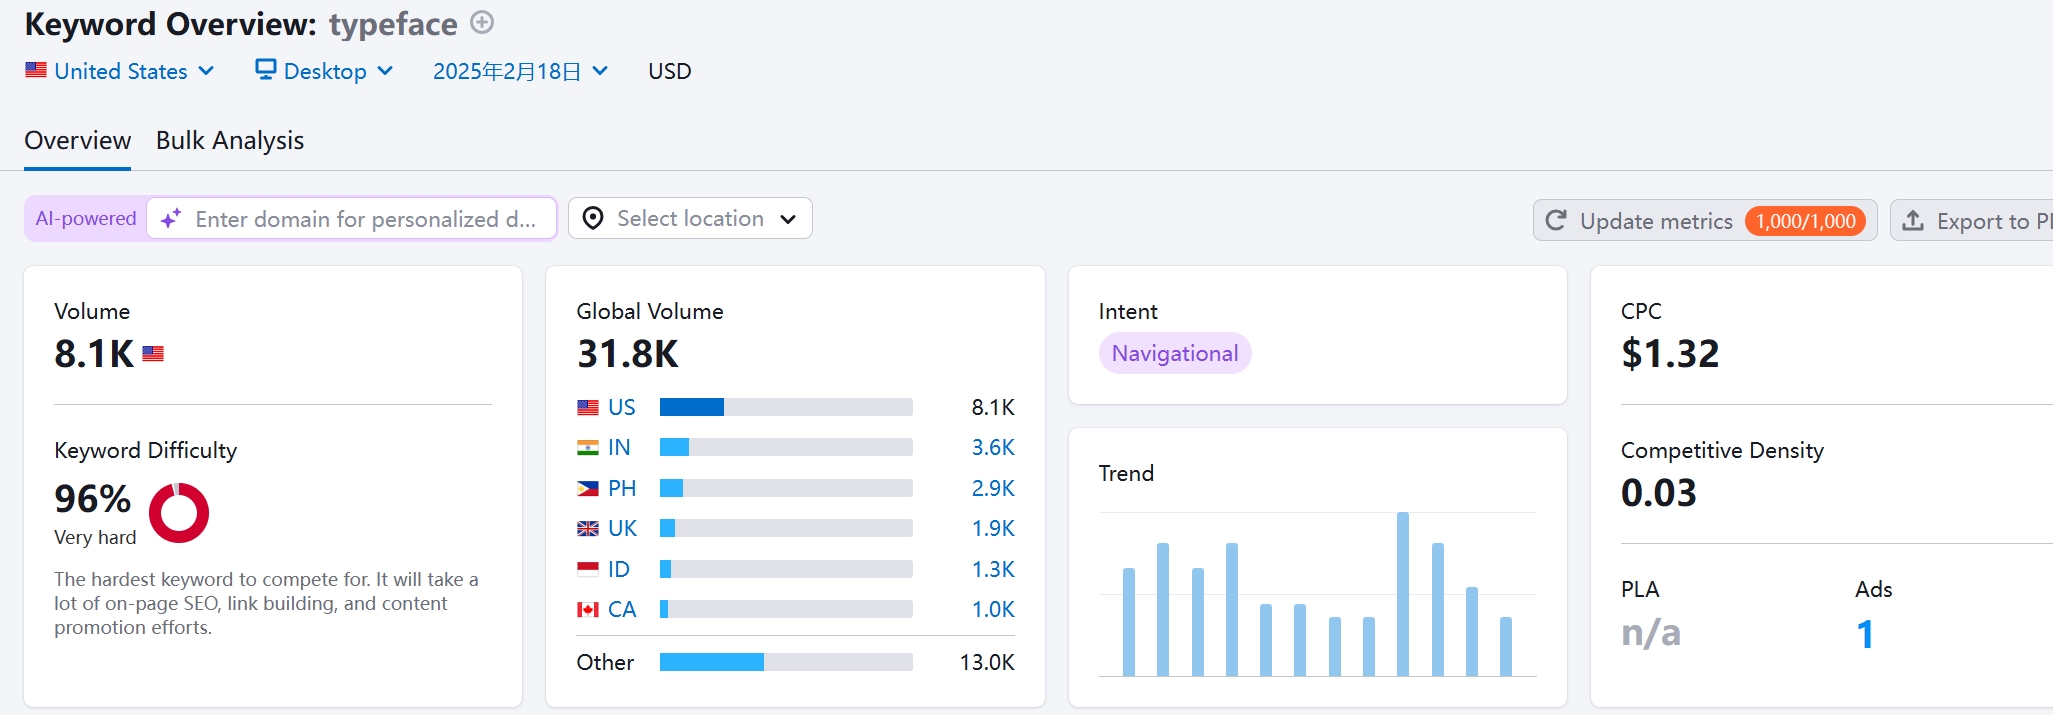Click the export upload arrow icon

(x=1913, y=221)
